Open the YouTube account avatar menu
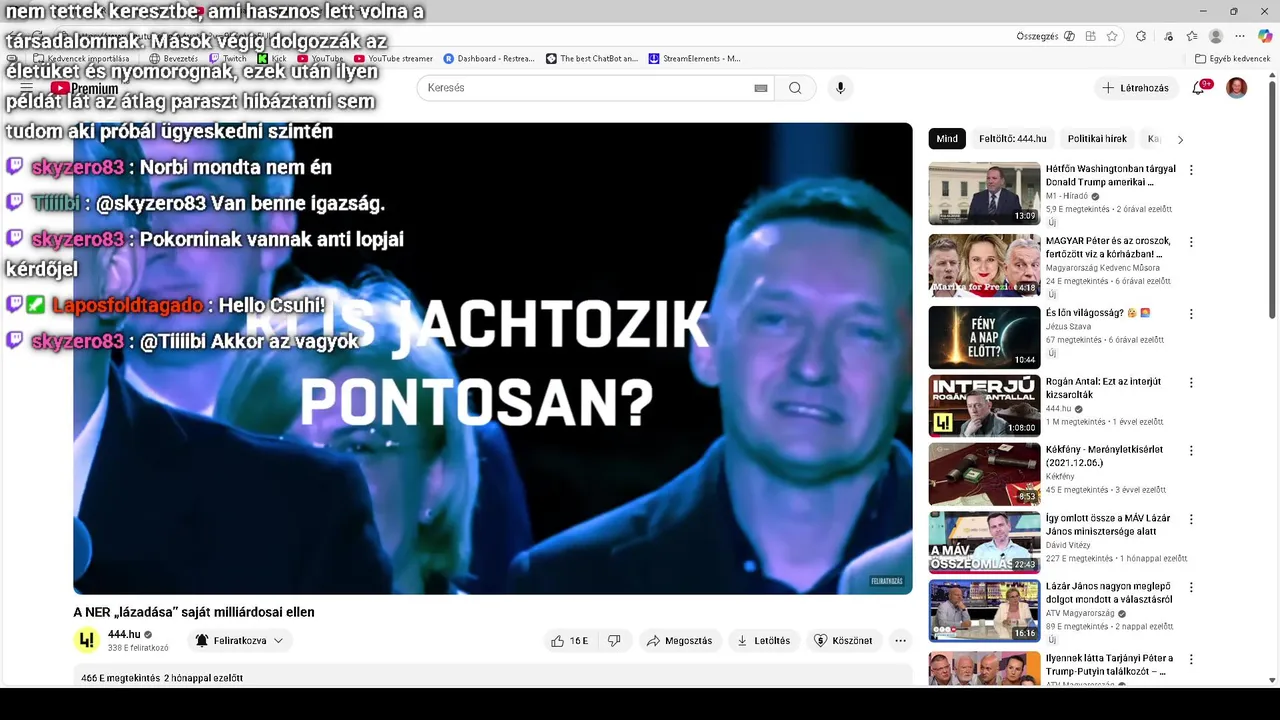Viewport: 1280px width, 720px height. tap(1237, 88)
